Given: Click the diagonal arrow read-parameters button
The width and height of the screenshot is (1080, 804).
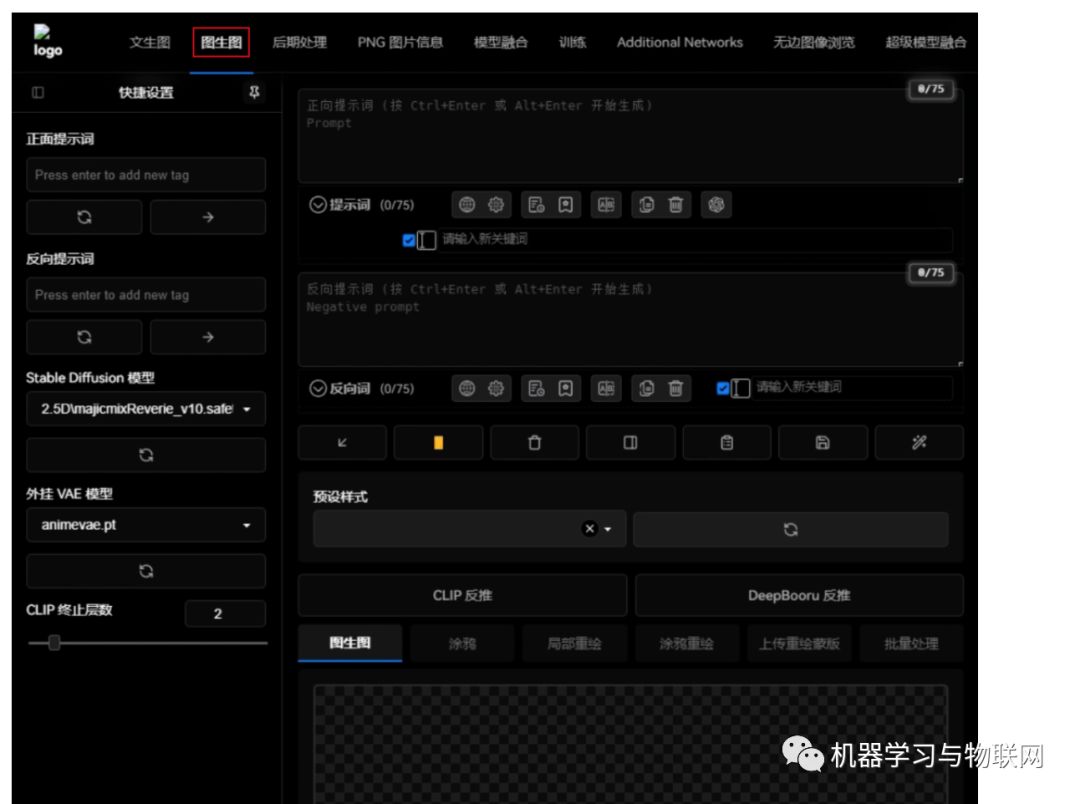Looking at the screenshot, I should point(342,442).
